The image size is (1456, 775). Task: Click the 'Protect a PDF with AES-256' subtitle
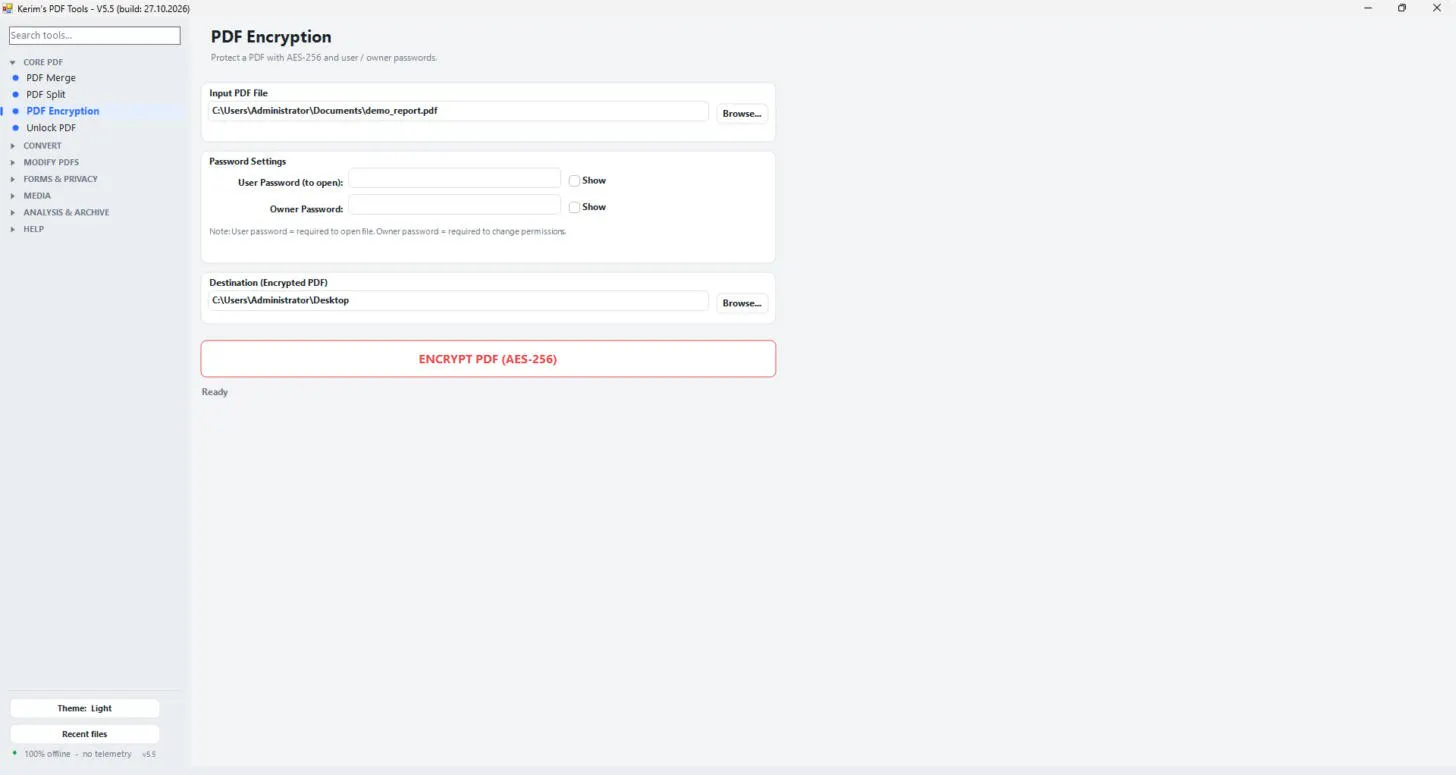point(324,58)
